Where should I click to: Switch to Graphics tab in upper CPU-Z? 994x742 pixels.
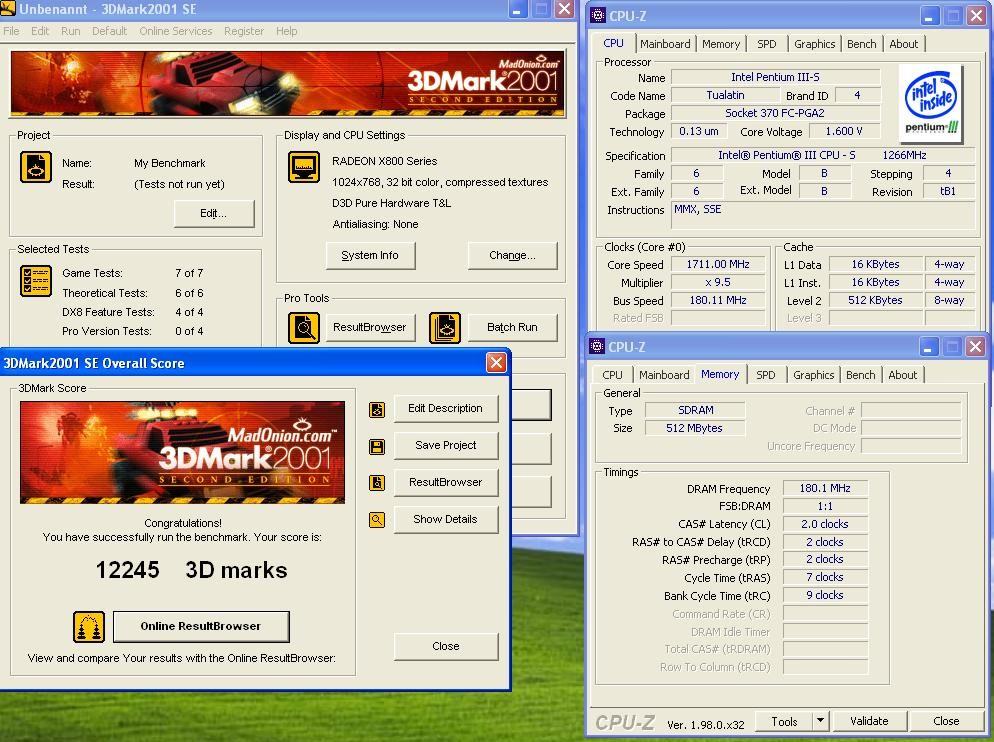(x=814, y=44)
